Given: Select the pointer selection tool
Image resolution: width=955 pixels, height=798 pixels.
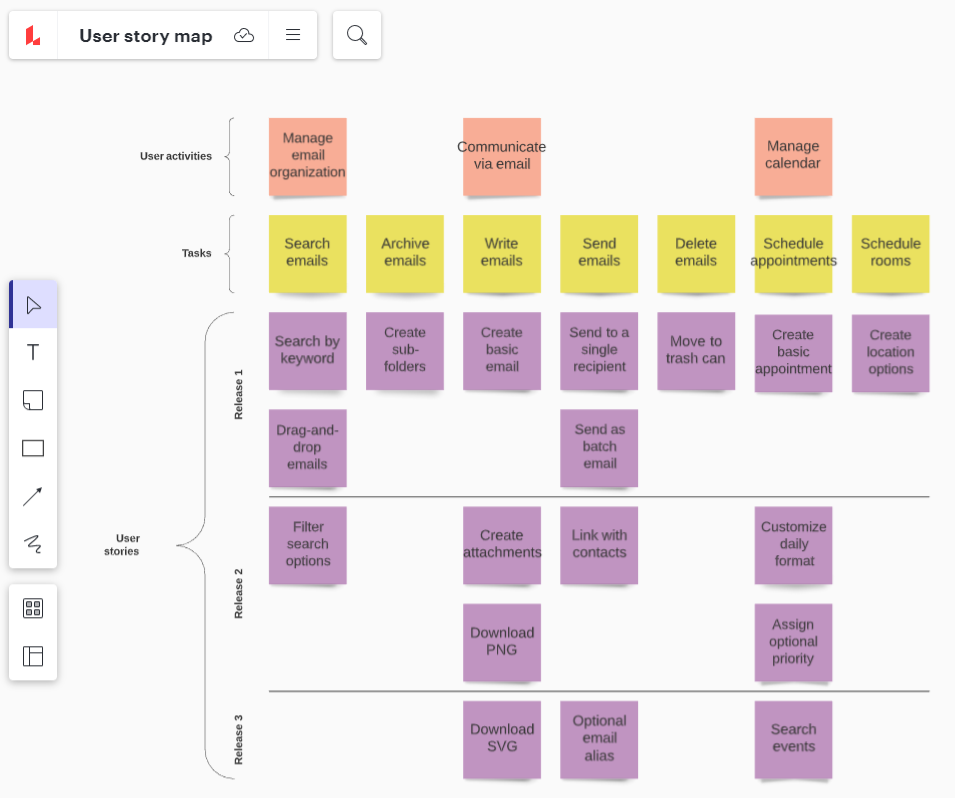Looking at the screenshot, I should (33, 305).
